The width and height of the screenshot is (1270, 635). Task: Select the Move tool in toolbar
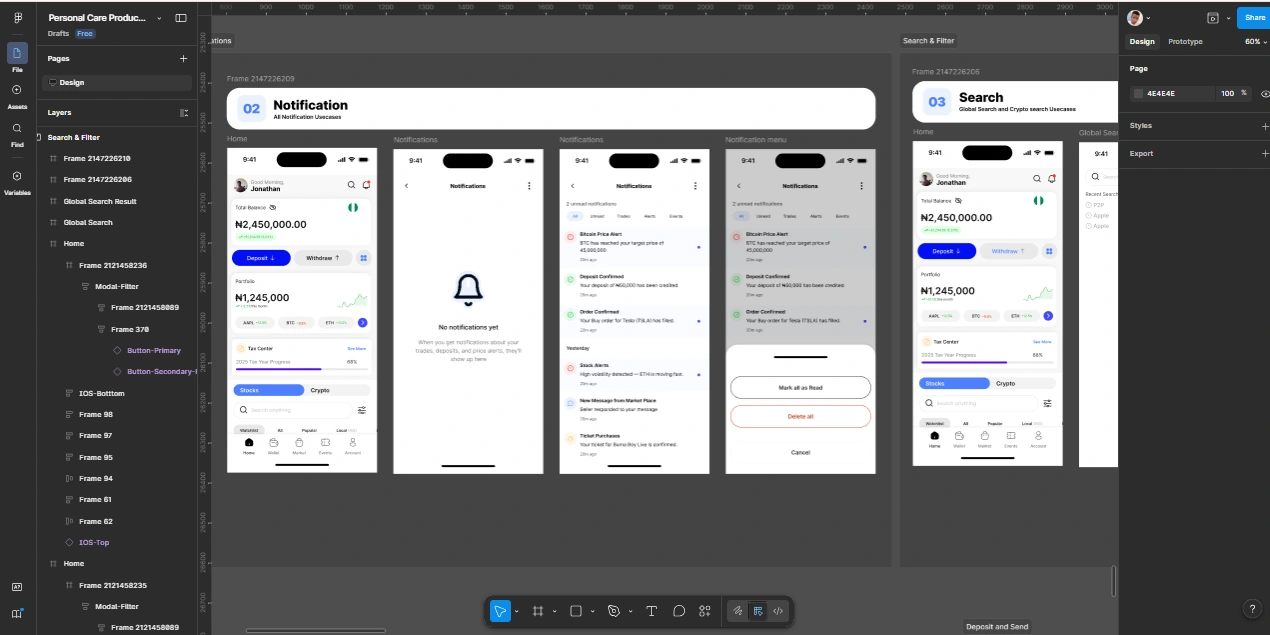coord(500,610)
